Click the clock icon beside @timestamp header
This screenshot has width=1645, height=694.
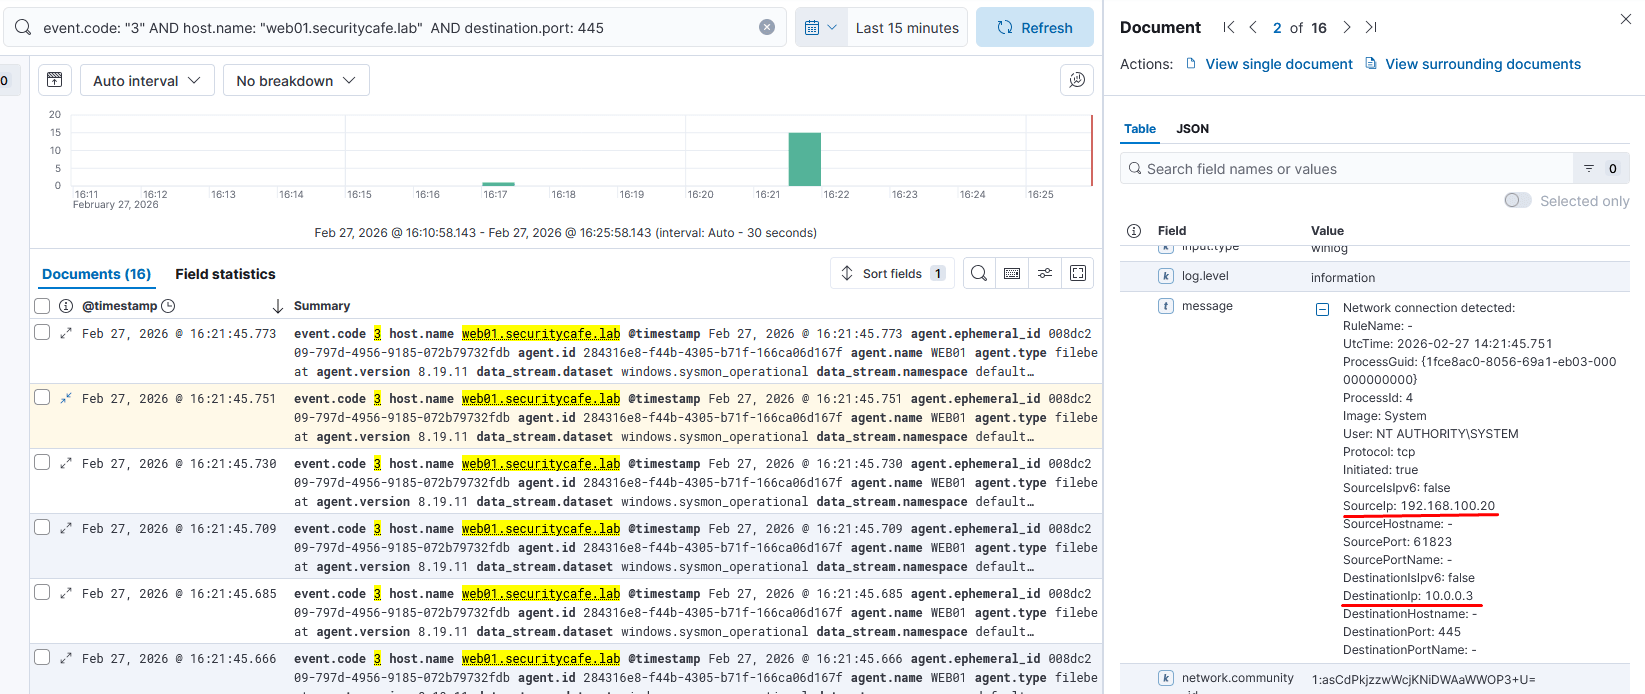[168, 306]
